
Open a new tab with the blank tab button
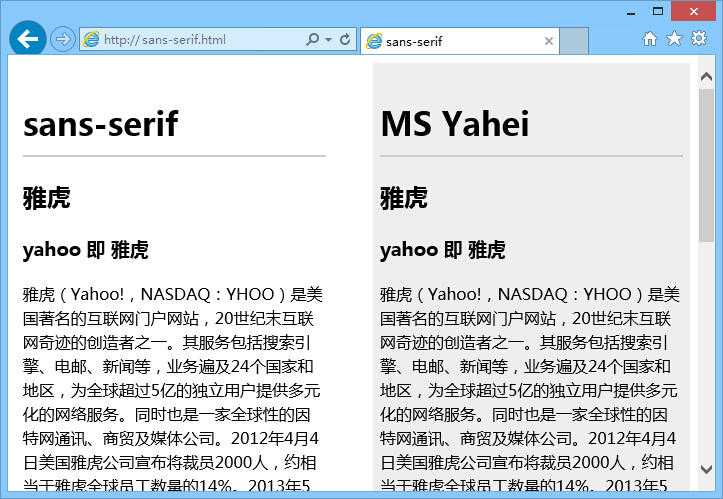pos(574,41)
